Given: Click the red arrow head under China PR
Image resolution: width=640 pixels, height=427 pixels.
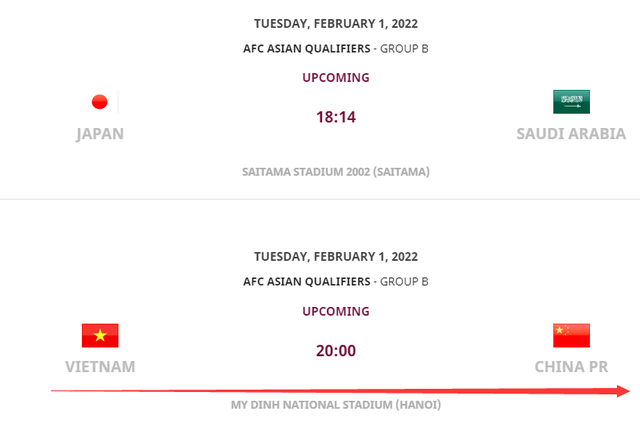Looking at the screenshot, I should coord(622,391).
